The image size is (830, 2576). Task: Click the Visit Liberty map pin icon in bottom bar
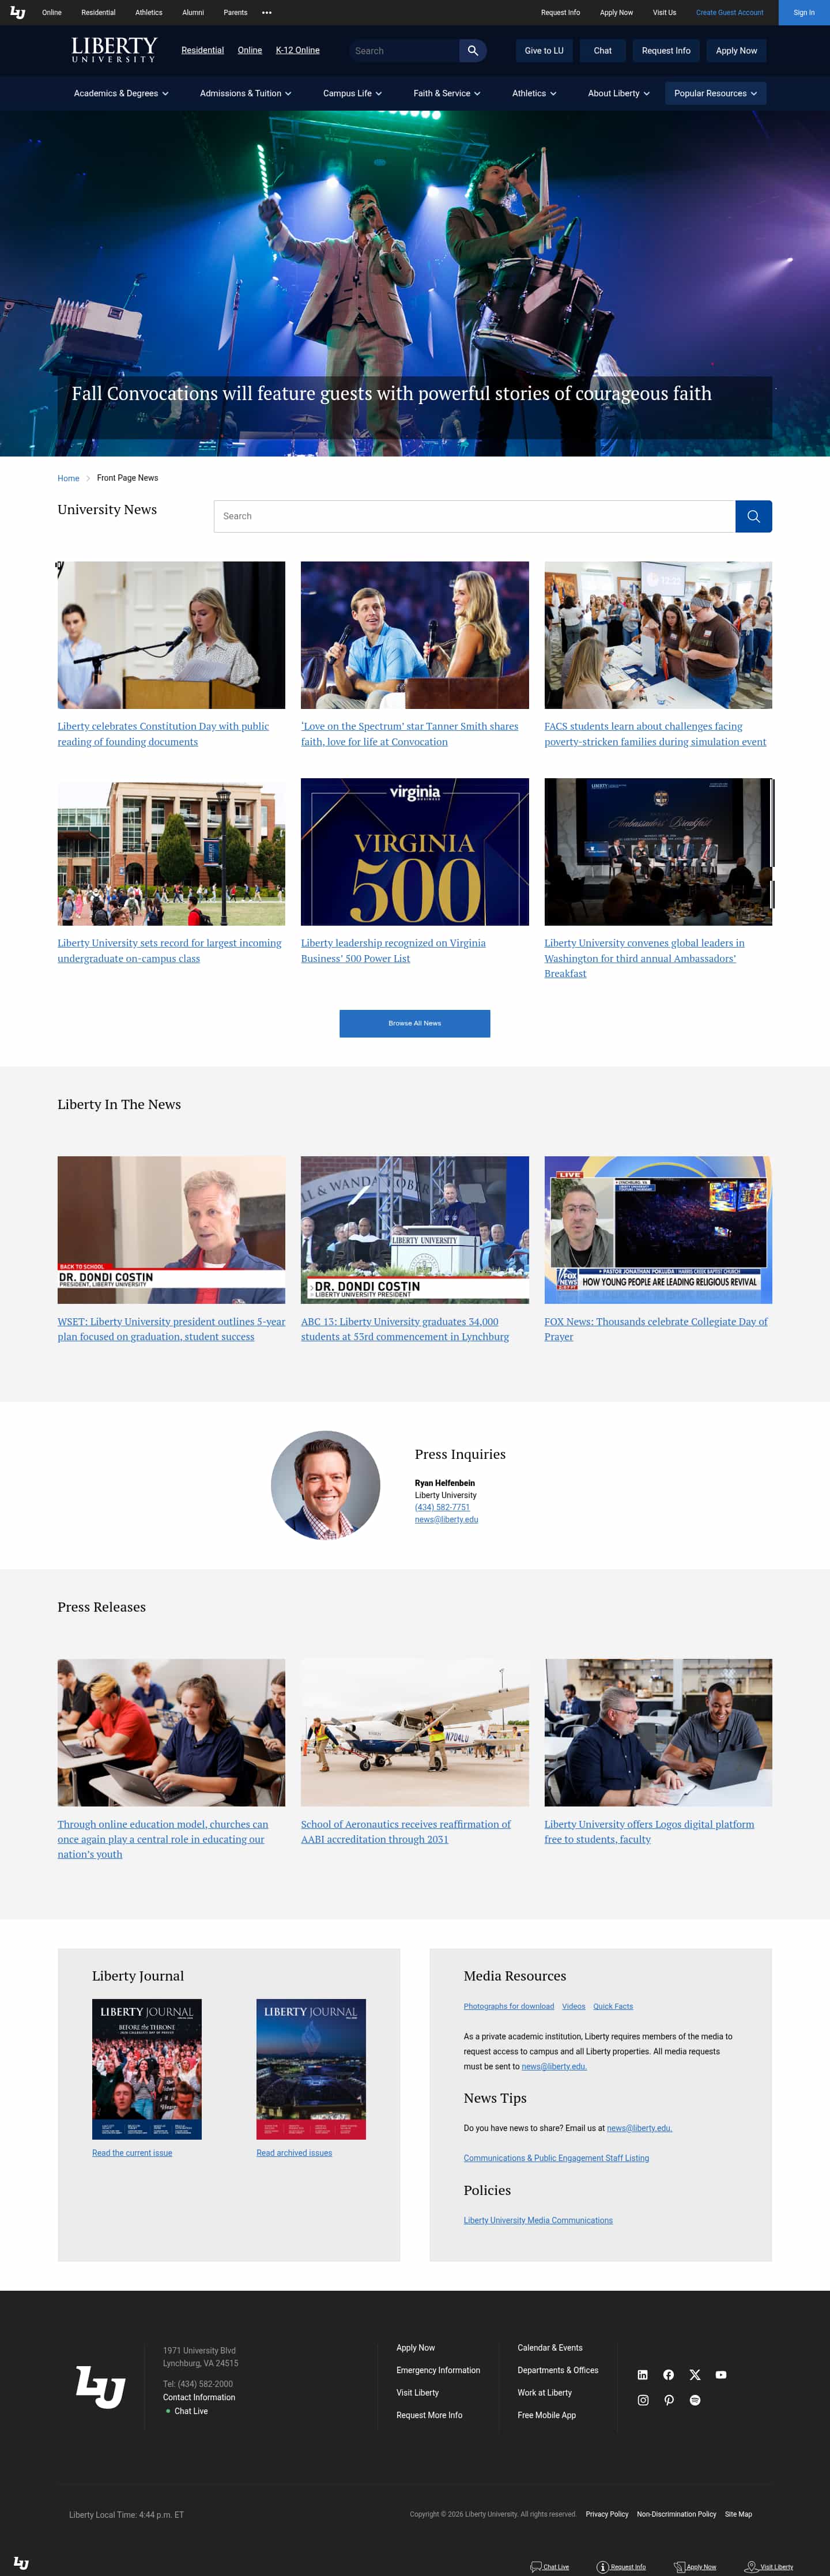point(751,2566)
